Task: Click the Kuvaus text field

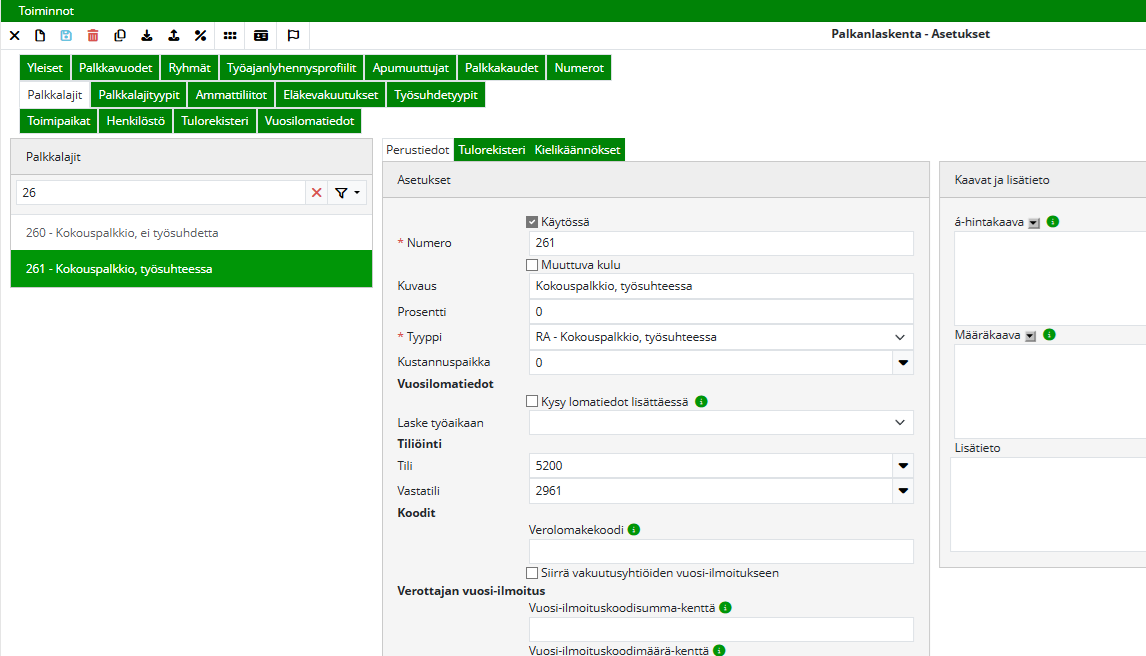Action: tap(720, 286)
